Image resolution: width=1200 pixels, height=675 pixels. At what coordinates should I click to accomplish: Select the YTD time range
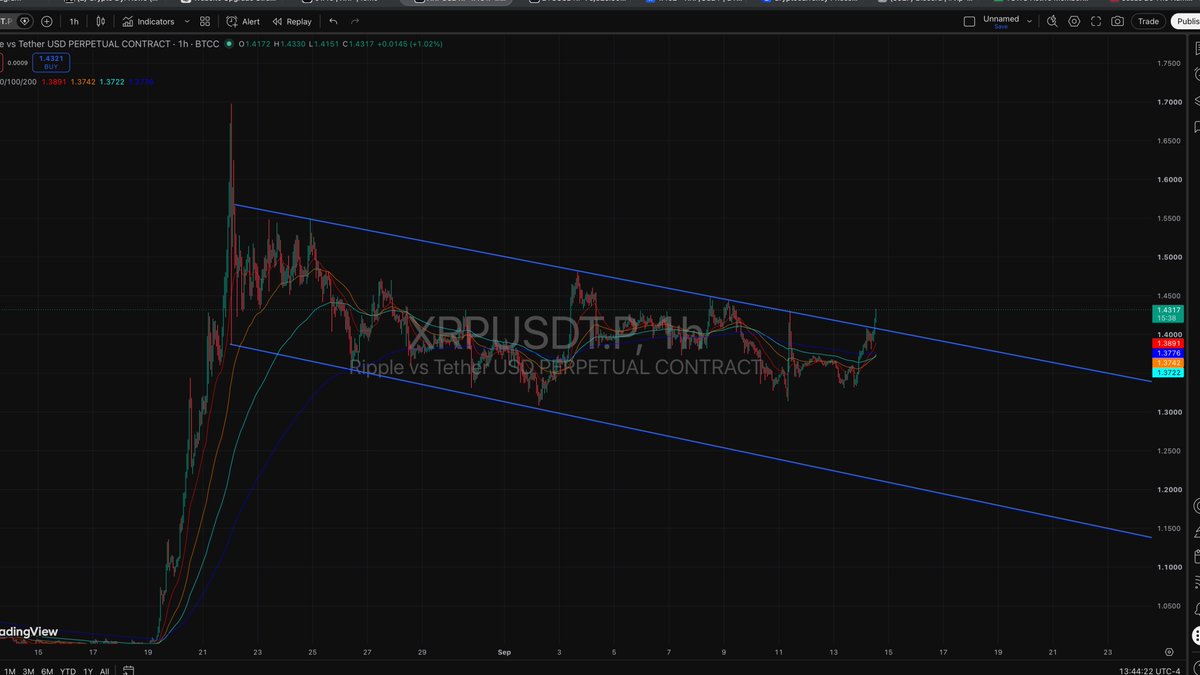68,670
